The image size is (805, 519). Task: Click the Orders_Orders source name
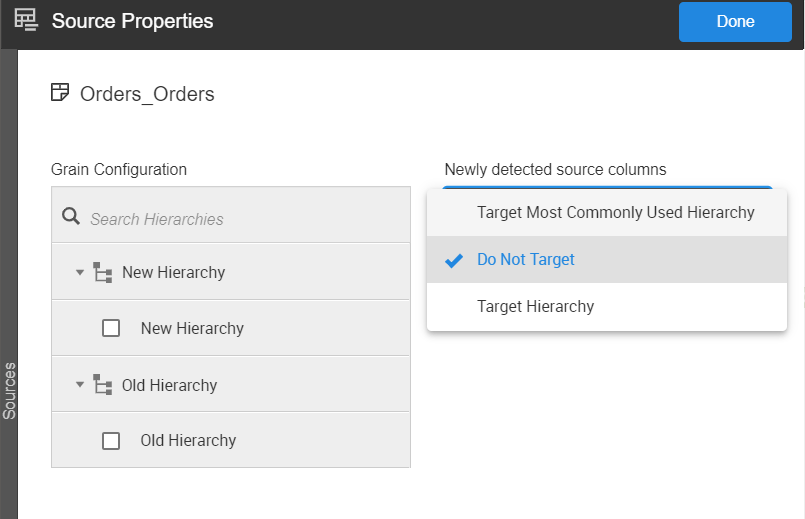pos(147,95)
